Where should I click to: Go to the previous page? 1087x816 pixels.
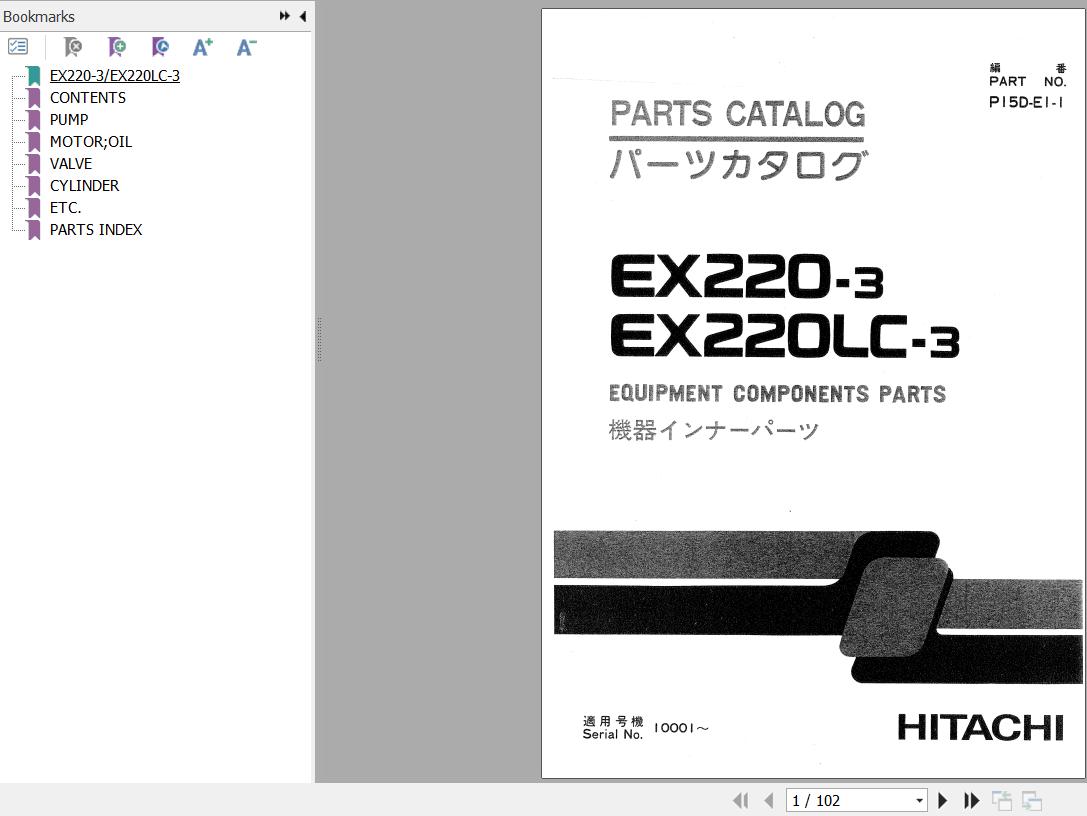pyautogui.click(x=769, y=801)
